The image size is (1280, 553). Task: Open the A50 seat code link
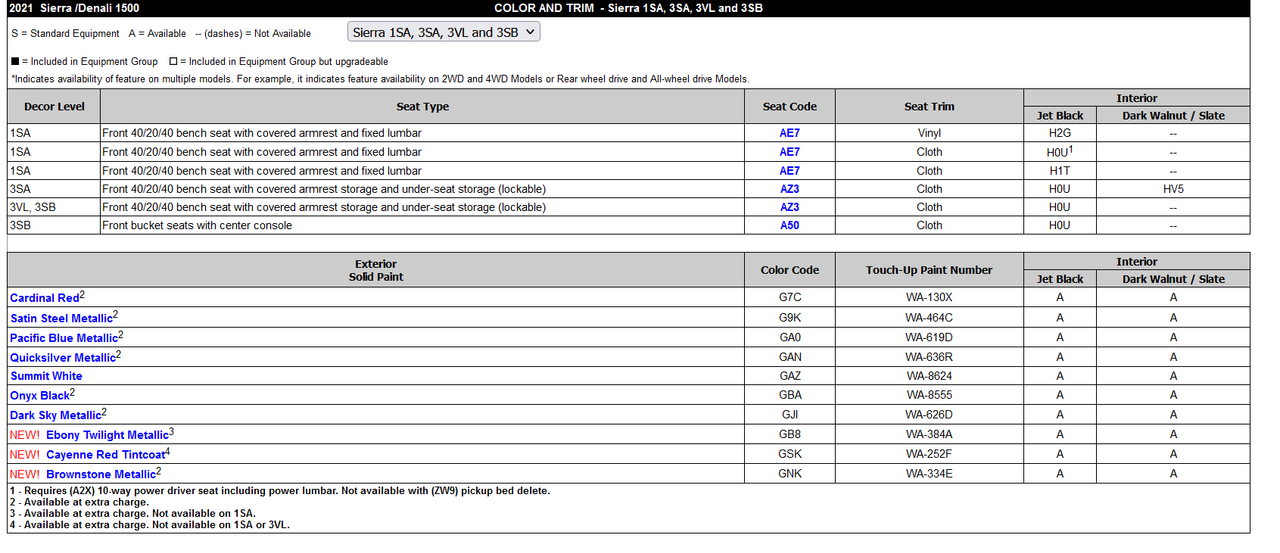tap(790, 226)
